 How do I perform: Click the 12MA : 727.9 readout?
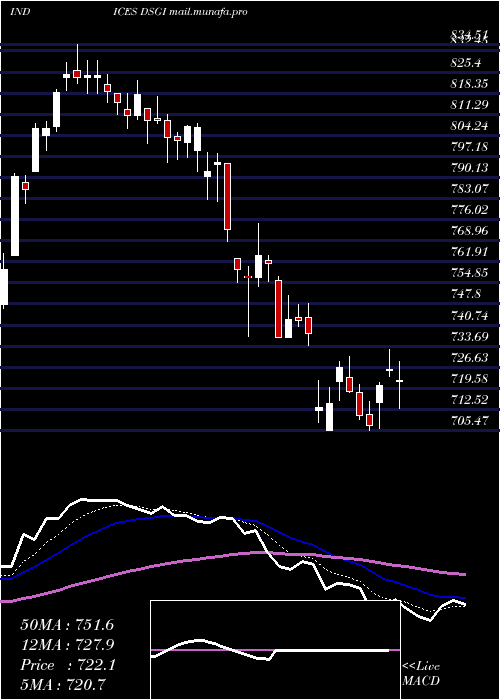coord(67,645)
